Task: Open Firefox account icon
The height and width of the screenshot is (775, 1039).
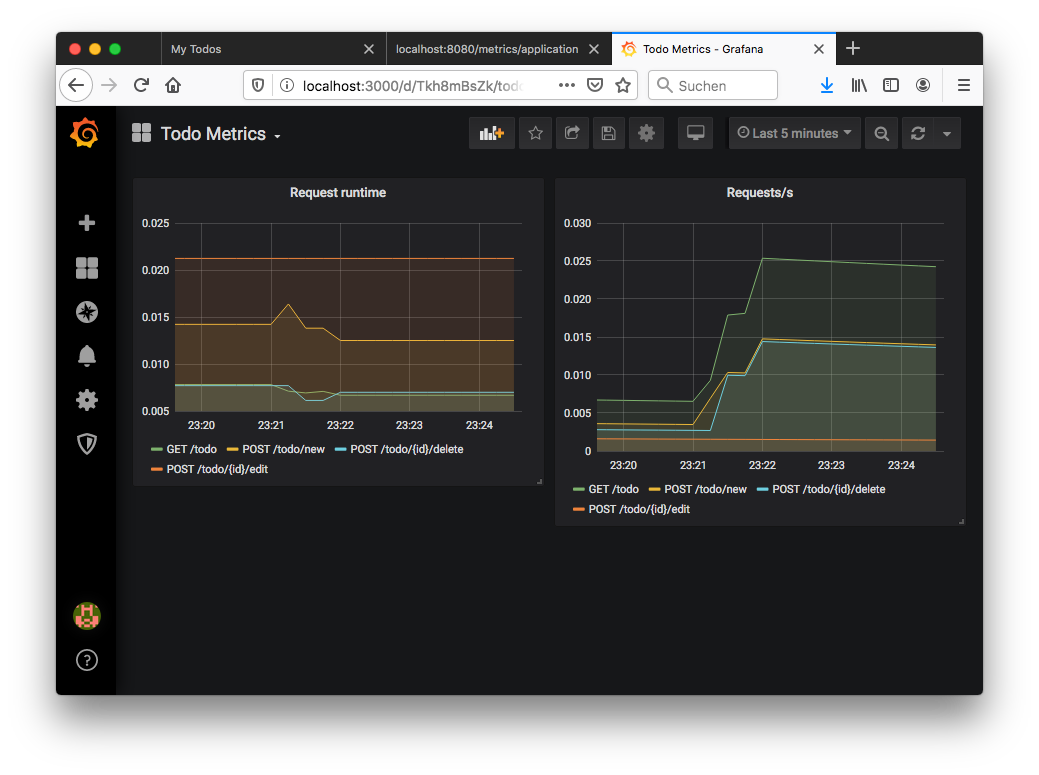Action: (922, 85)
